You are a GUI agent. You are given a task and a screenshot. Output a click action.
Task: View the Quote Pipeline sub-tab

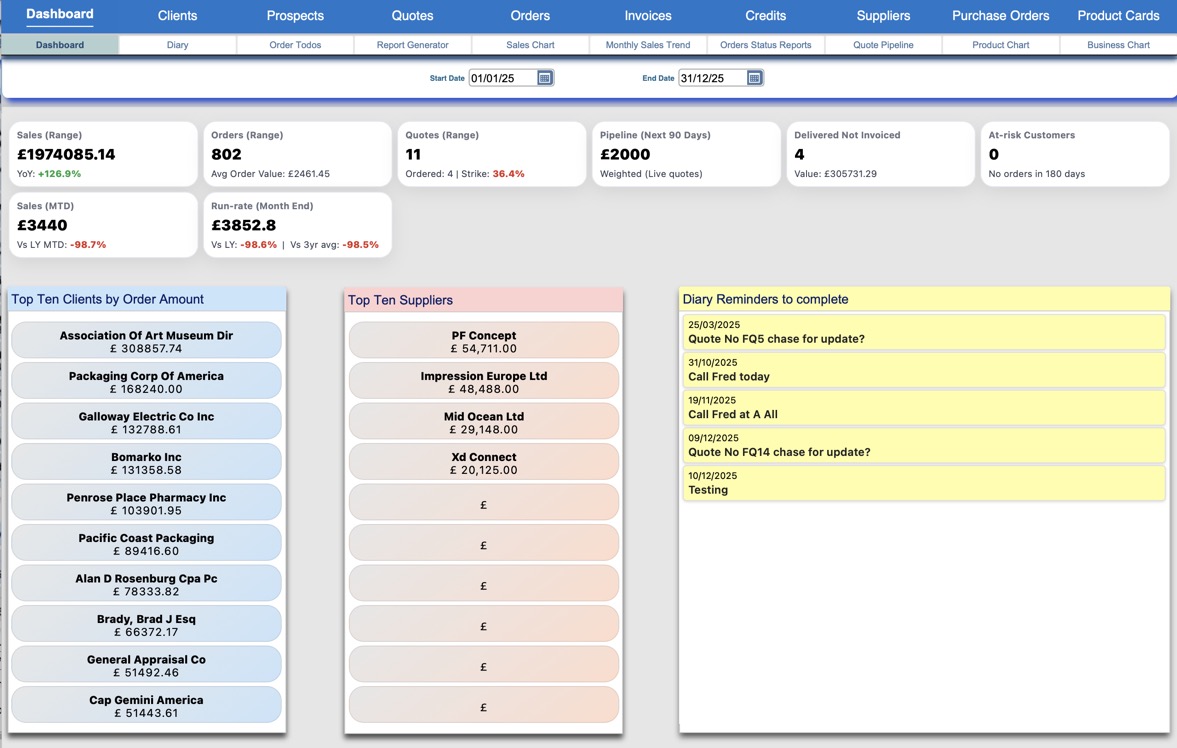click(883, 45)
